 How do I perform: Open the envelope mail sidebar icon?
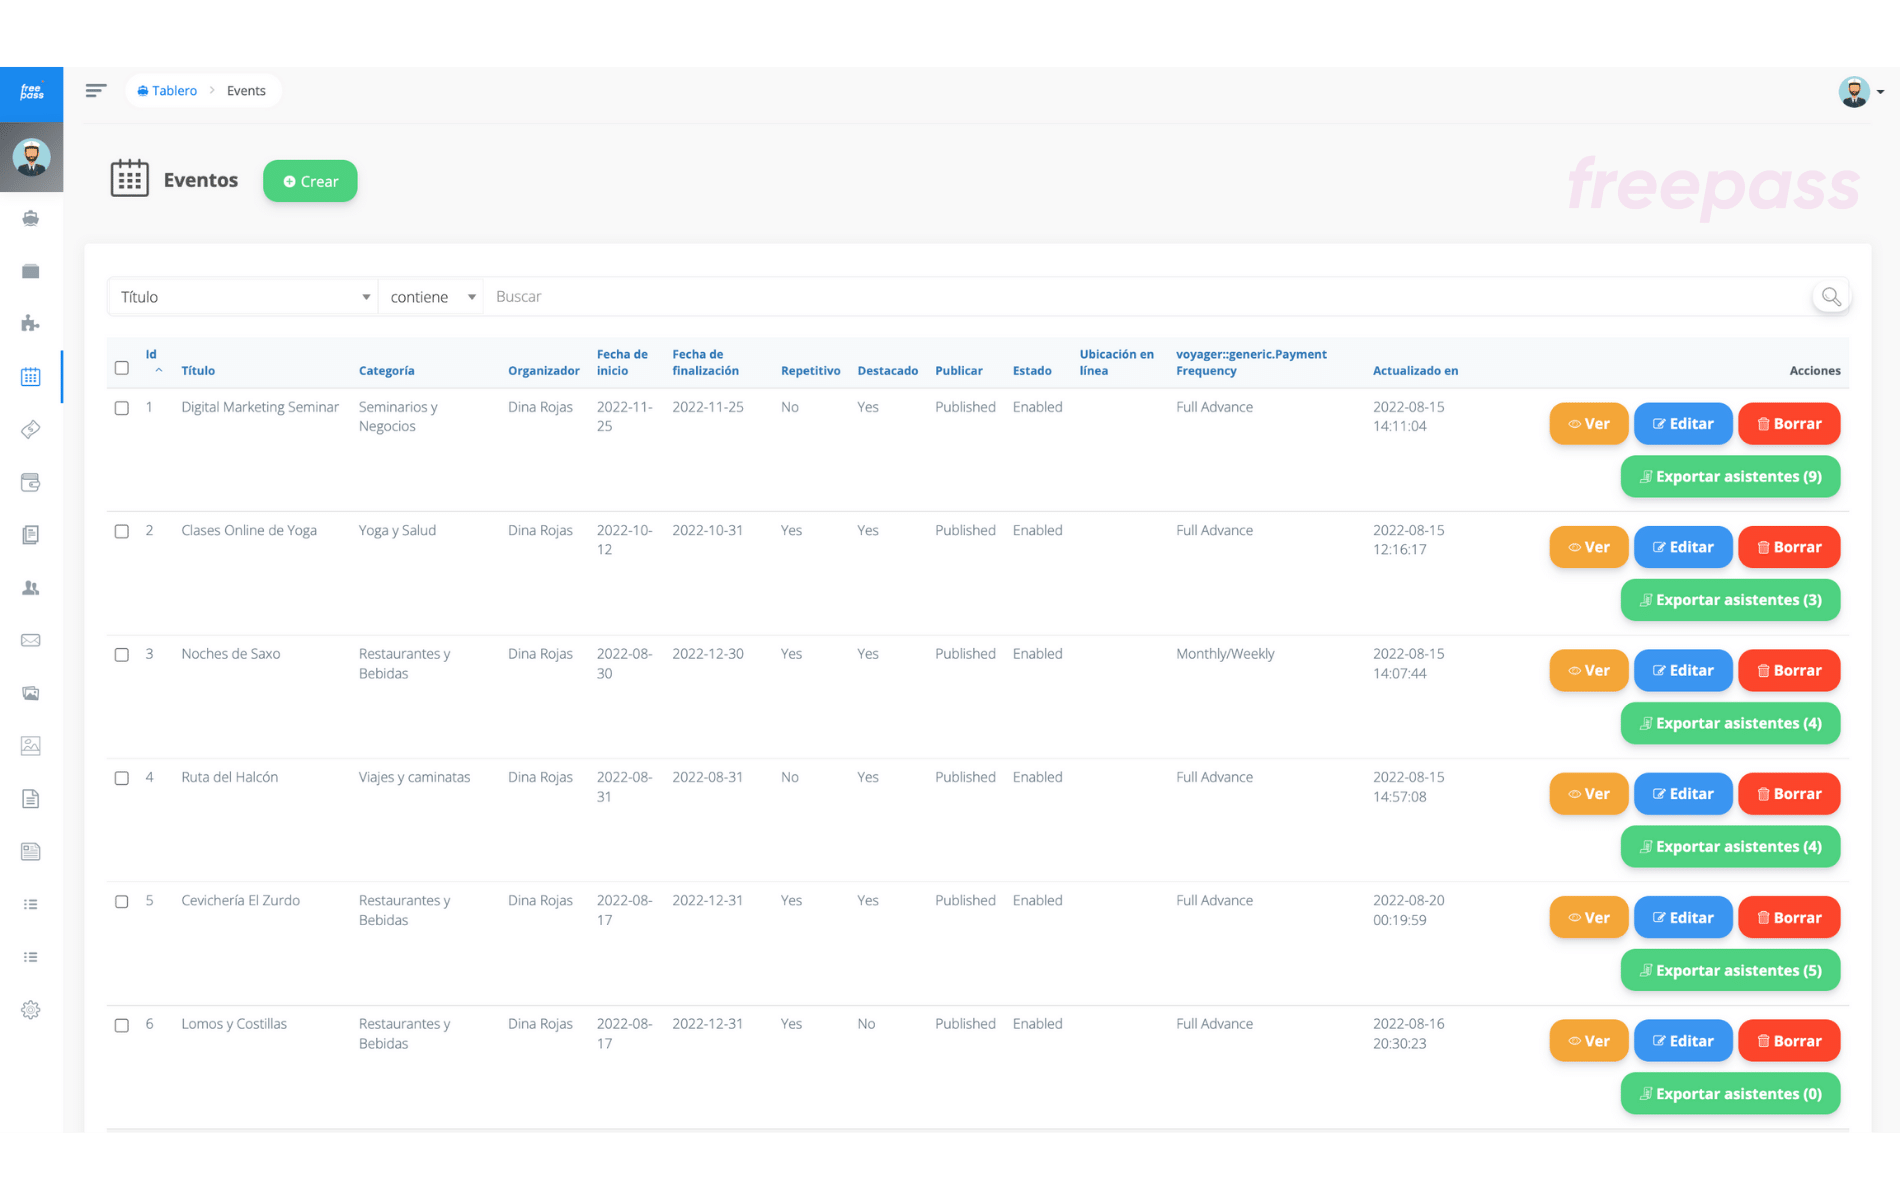[x=31, y=640]
